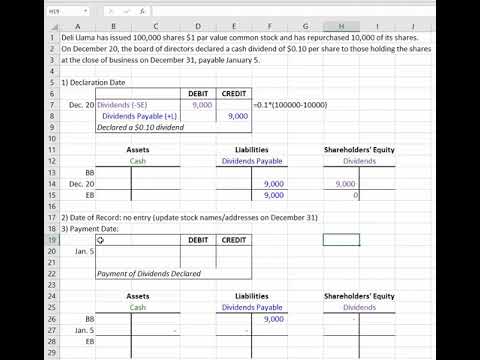Click Shareholders' Equity heading in row 11
This screenshot has width=480, height=360.
point(359,150)
